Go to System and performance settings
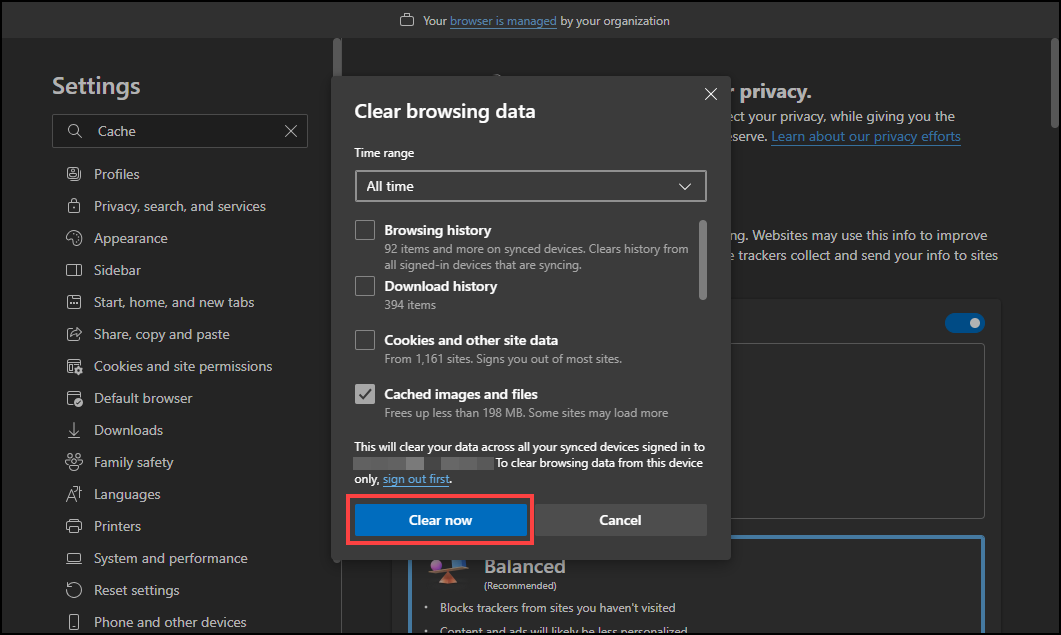The image size is (1061, 635). click(x=170, y=558)
